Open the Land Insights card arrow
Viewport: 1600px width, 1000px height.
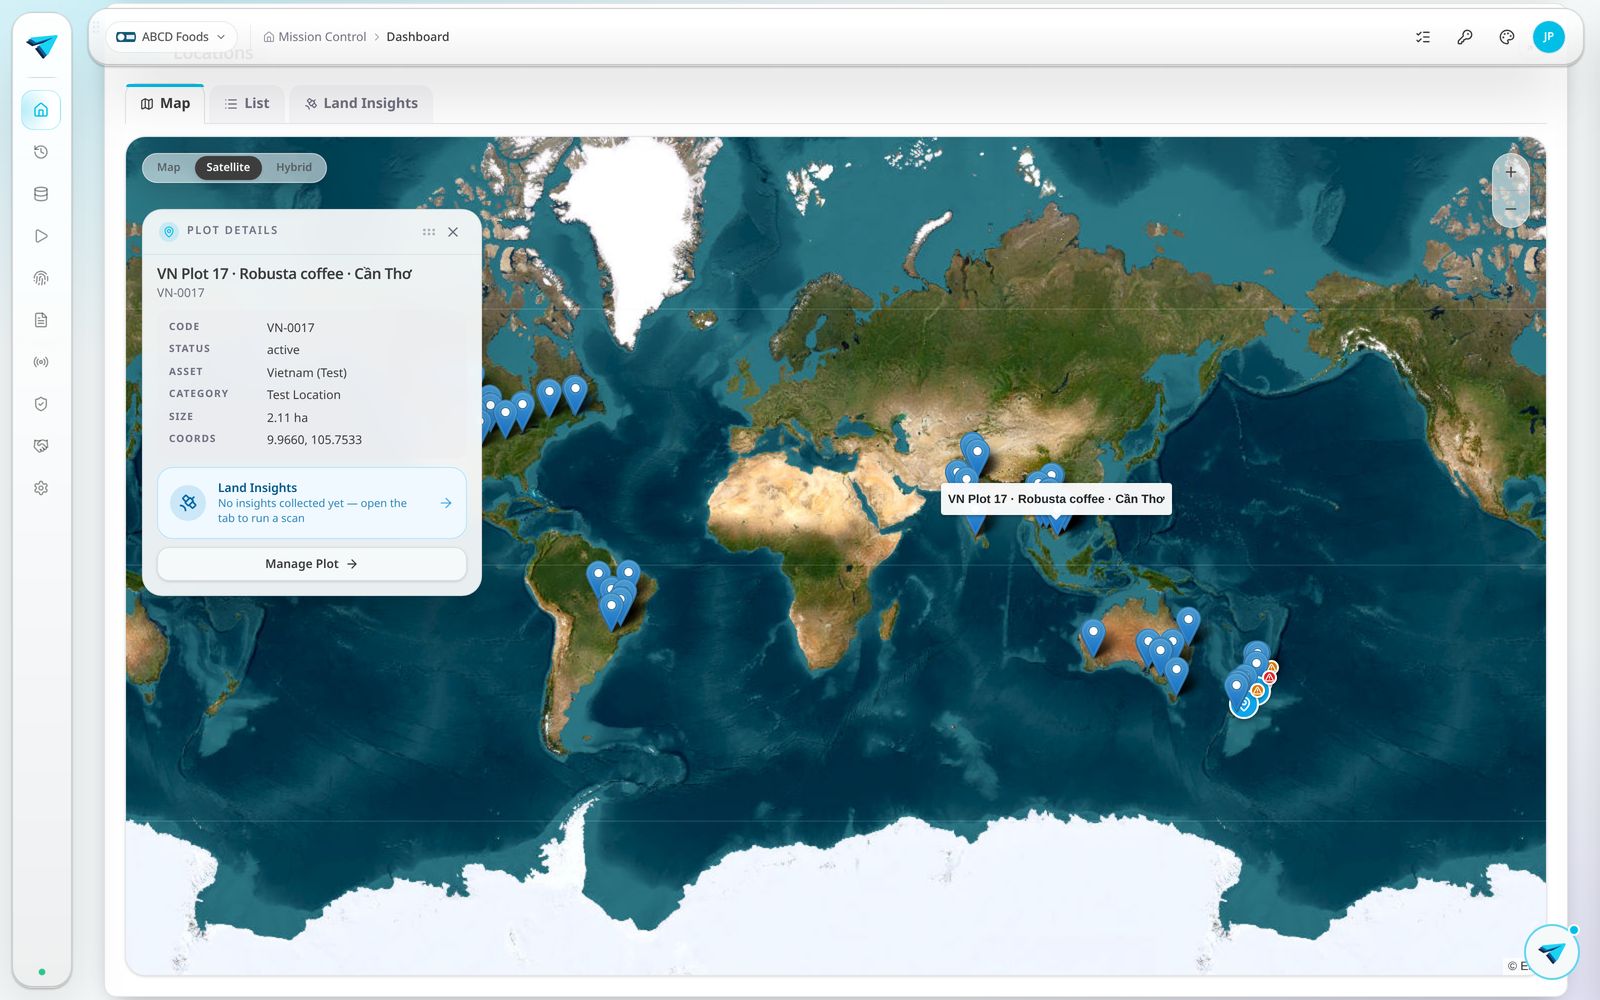pyautogui.click(x=446, y=503)
